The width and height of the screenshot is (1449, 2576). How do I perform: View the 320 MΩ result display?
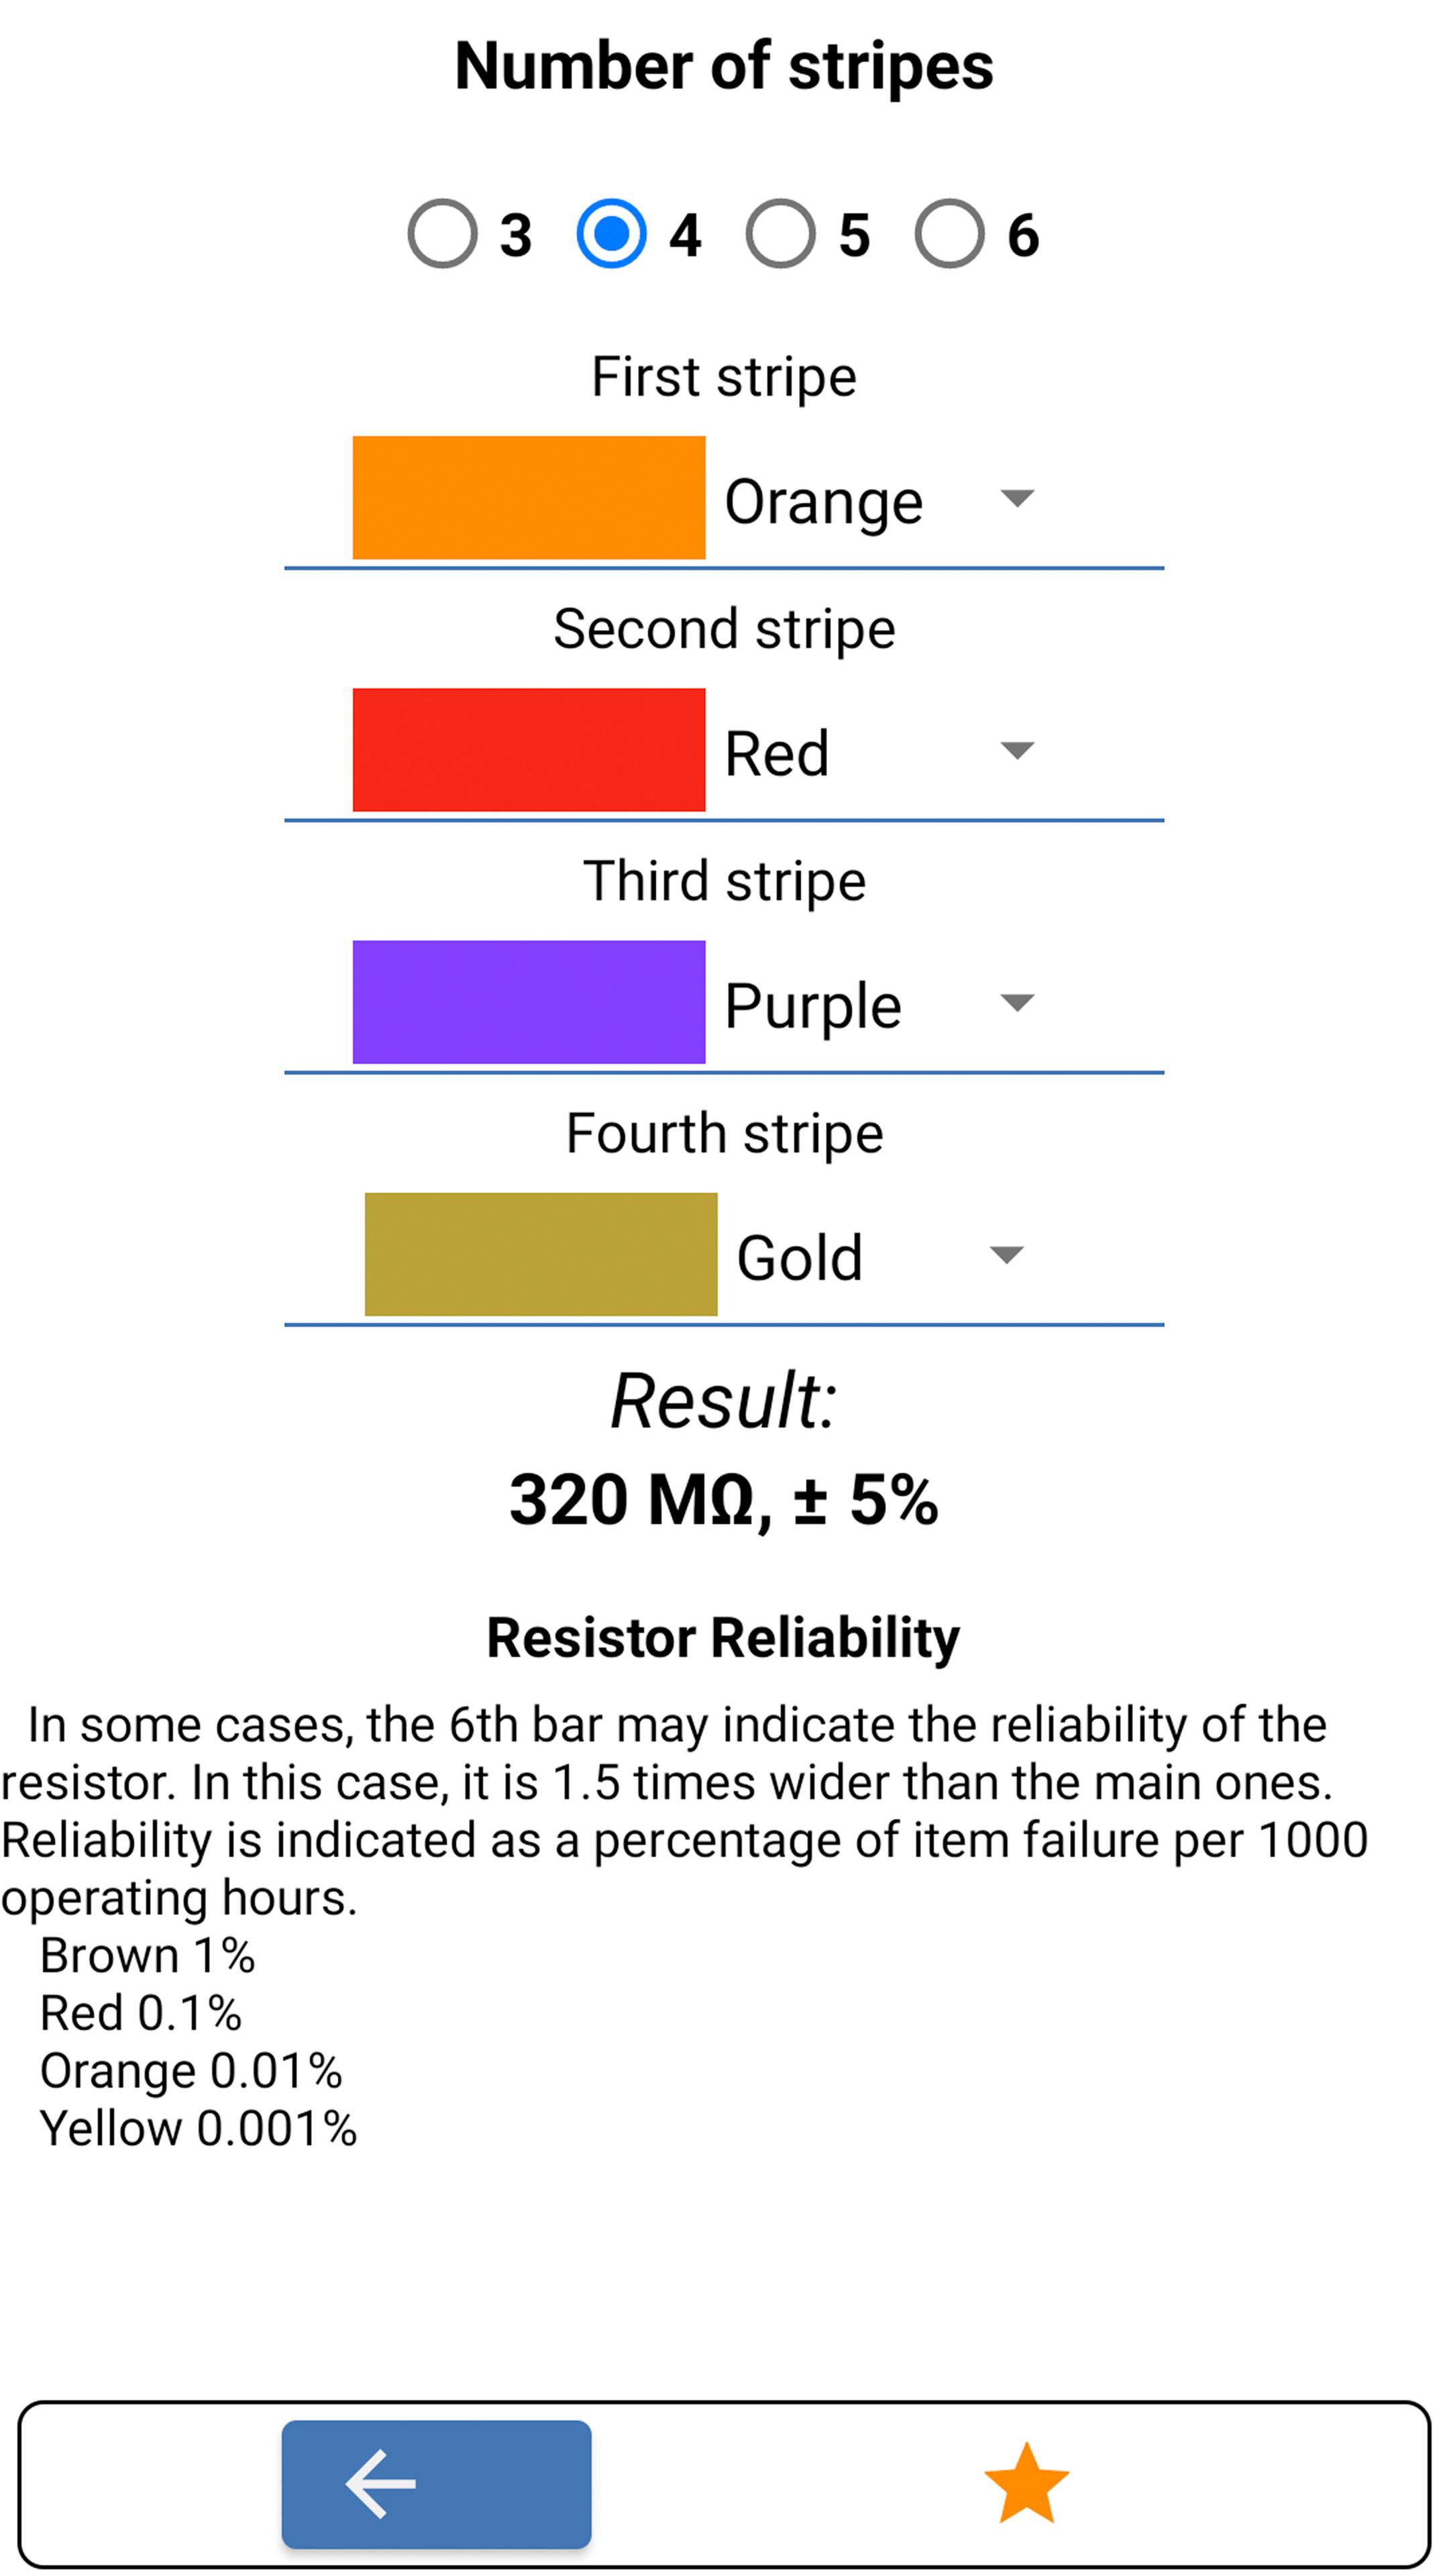tap(724, 1500)
